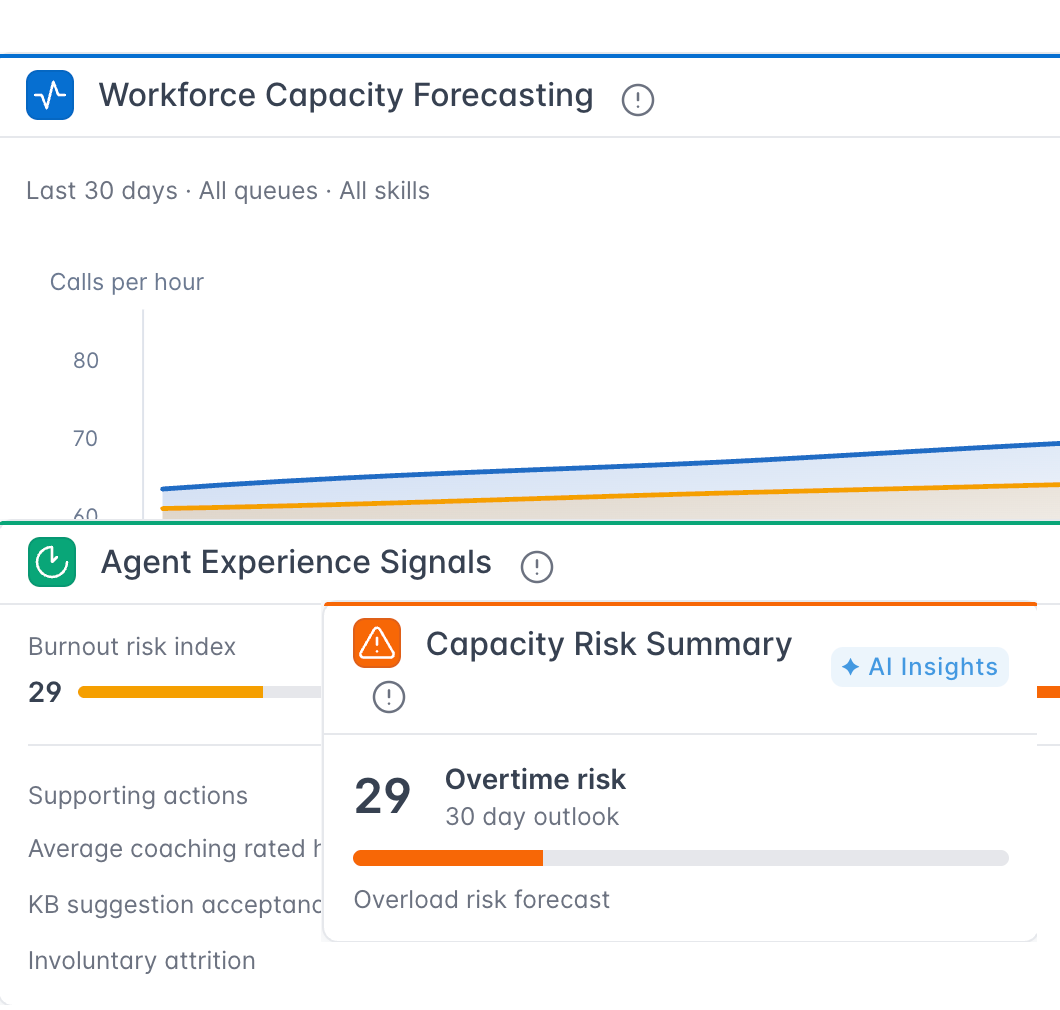This screenshot has width=1060, height=1010.
Task: Click the '30 day outlook' subtitle
Action: [532, 817]
